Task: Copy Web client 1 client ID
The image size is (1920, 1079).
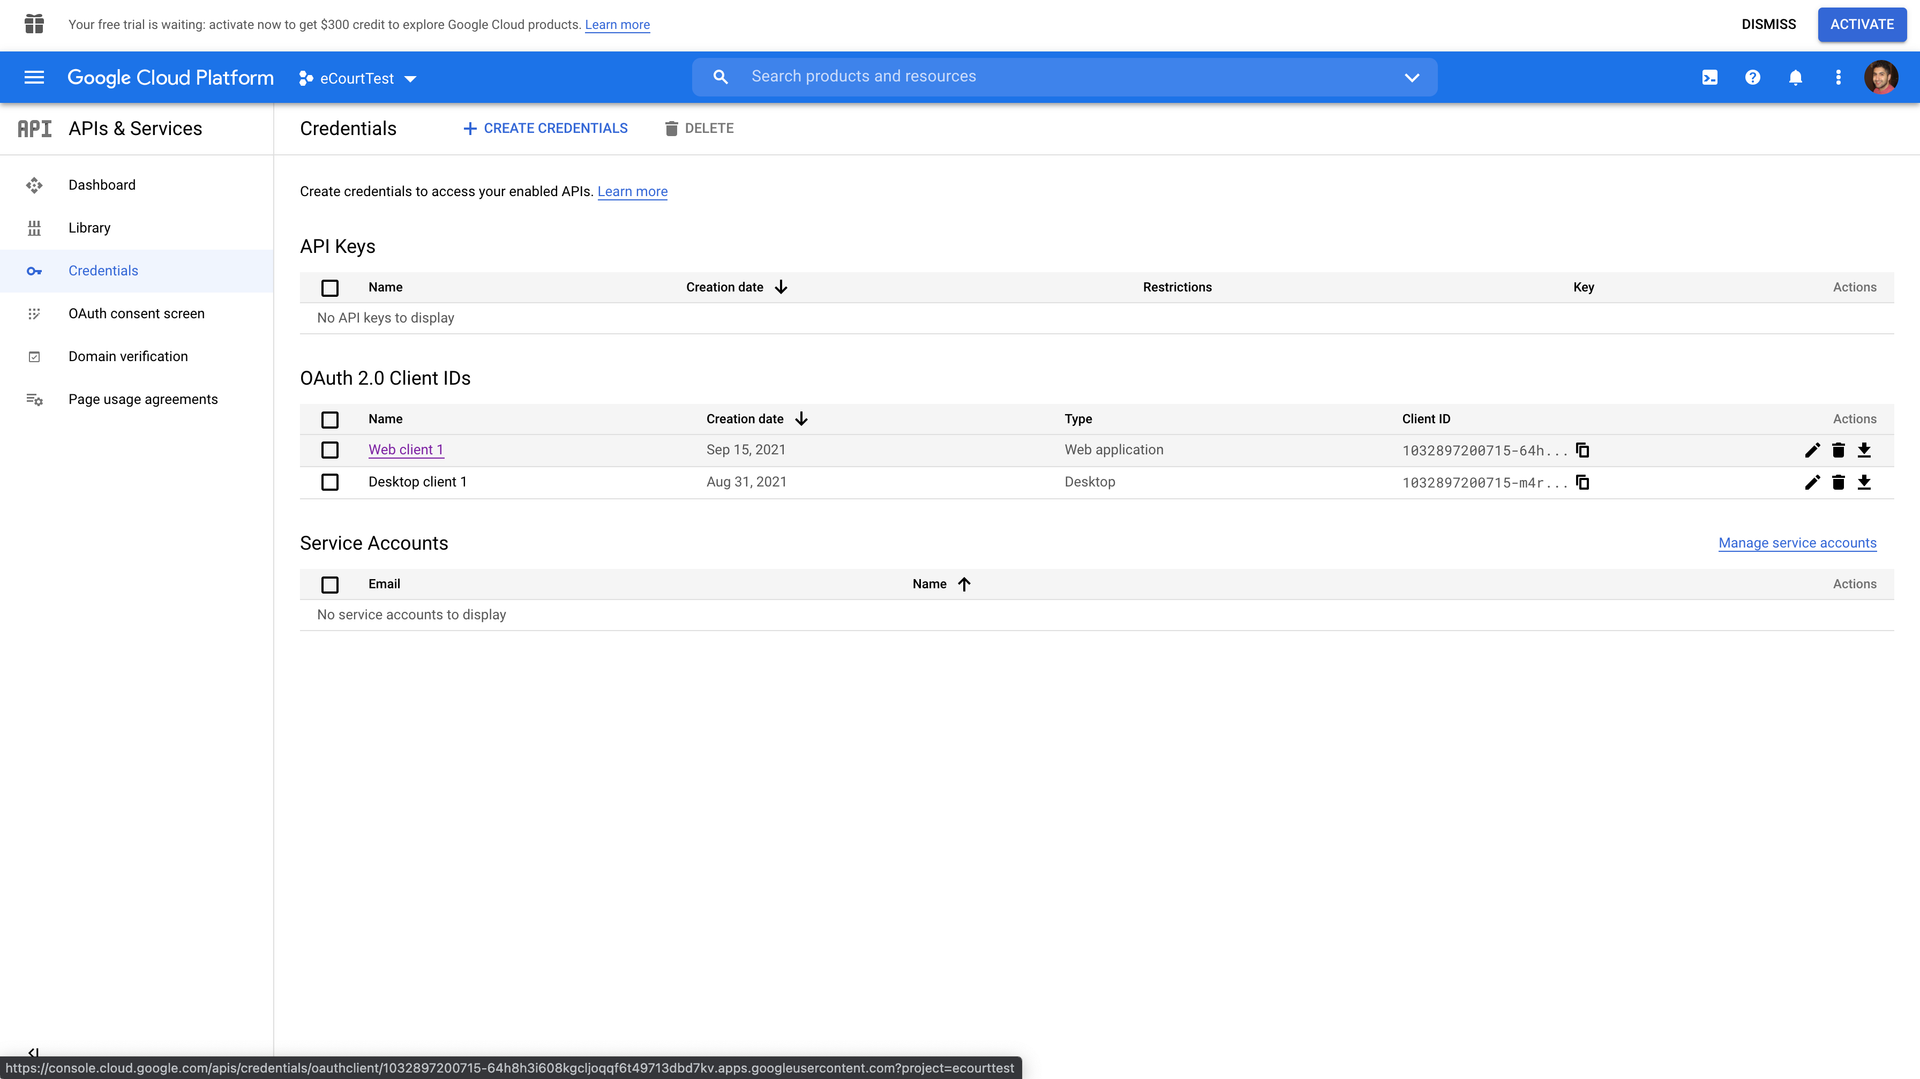Action: 1582,450
